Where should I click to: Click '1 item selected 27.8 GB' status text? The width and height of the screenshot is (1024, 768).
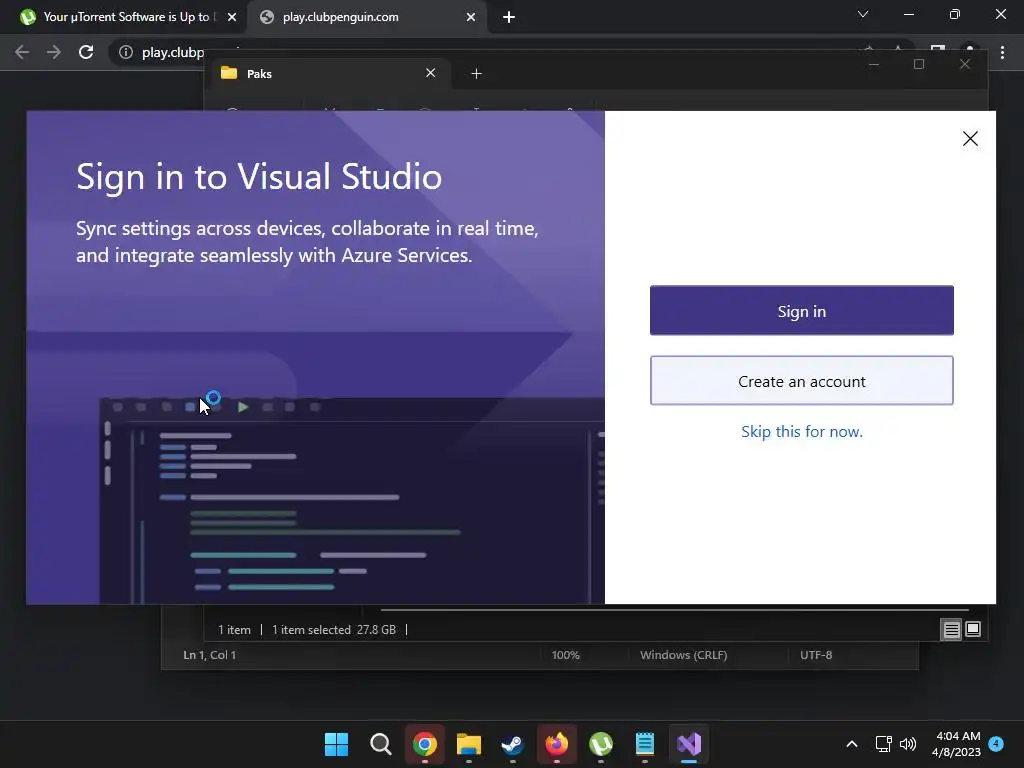[x=334, y=630]
